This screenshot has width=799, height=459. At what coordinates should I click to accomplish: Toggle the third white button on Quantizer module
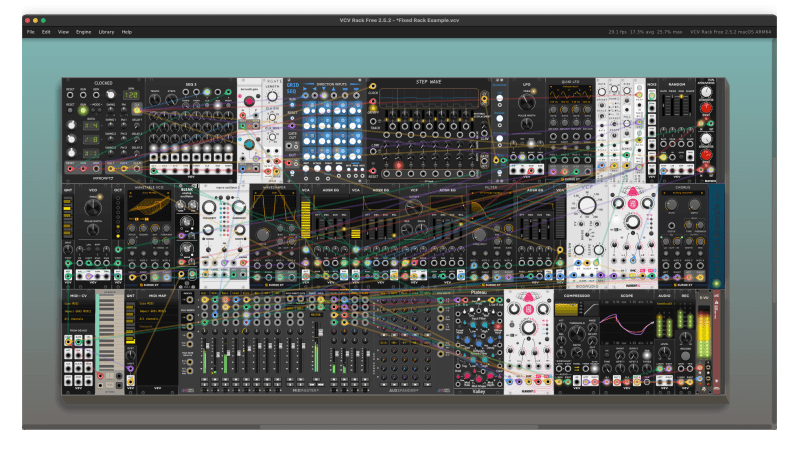pos(500,138)
